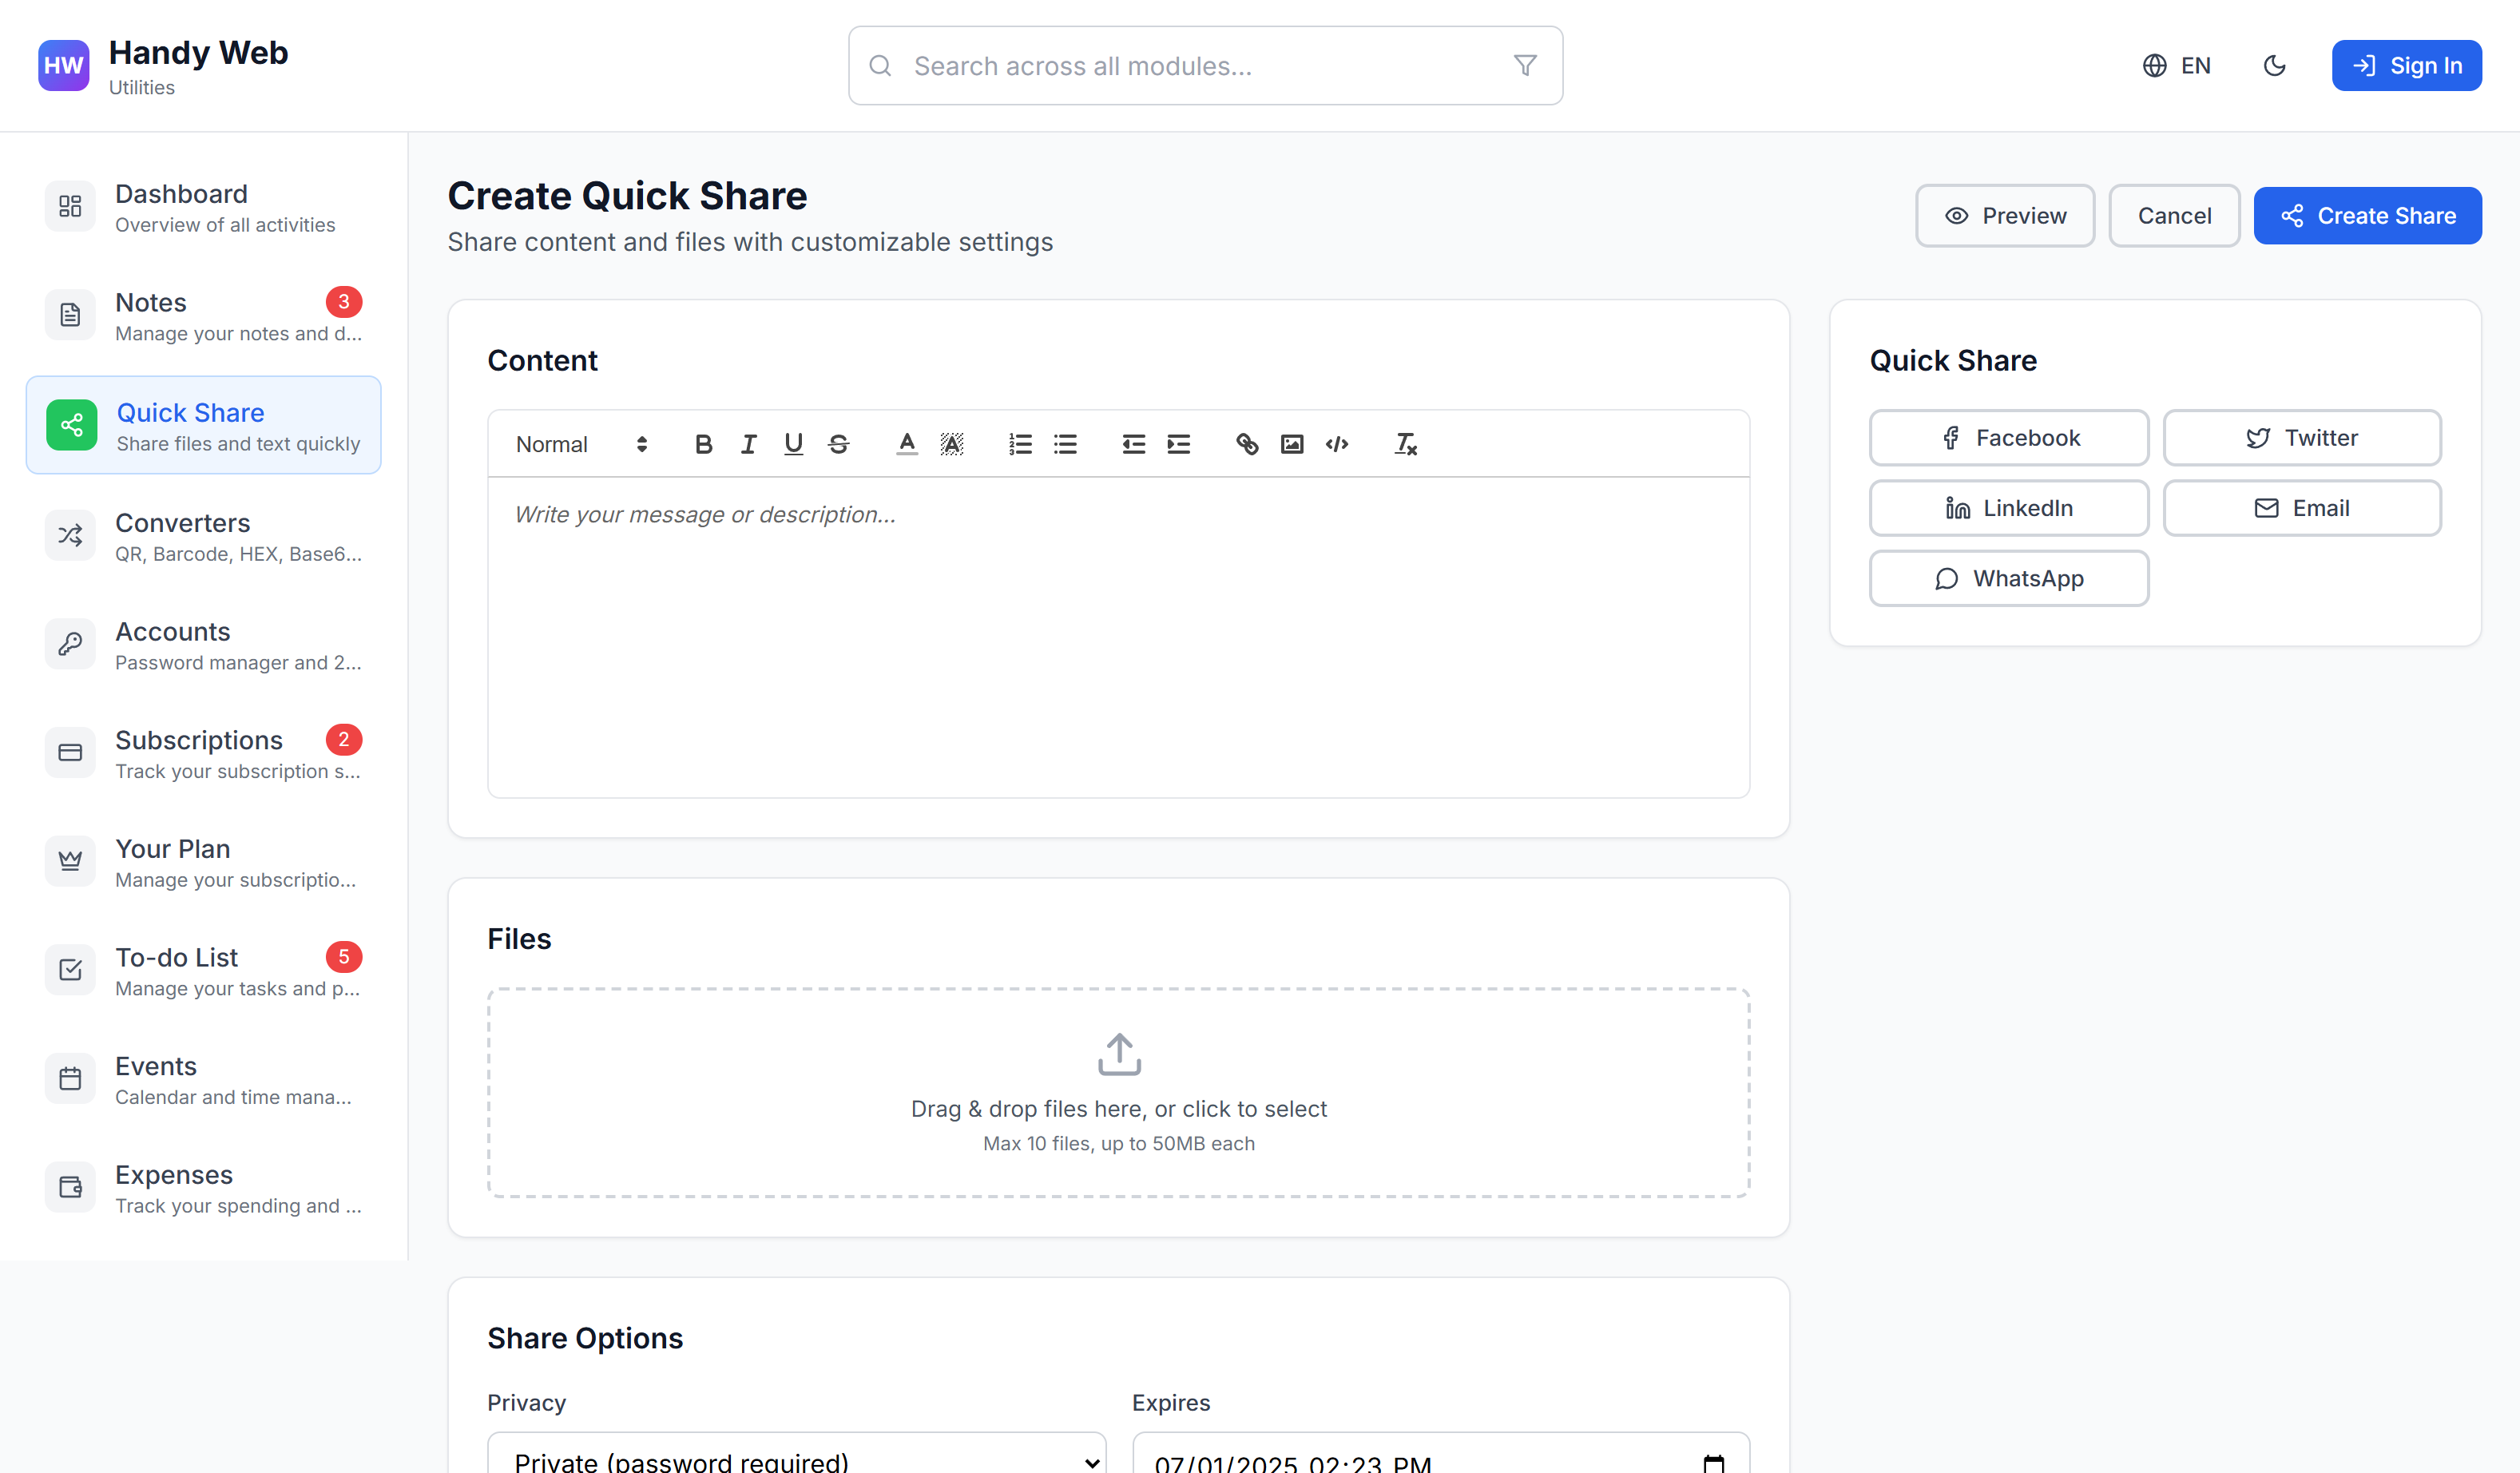
Task: Click the italic formatting icon
Action: 748,444
